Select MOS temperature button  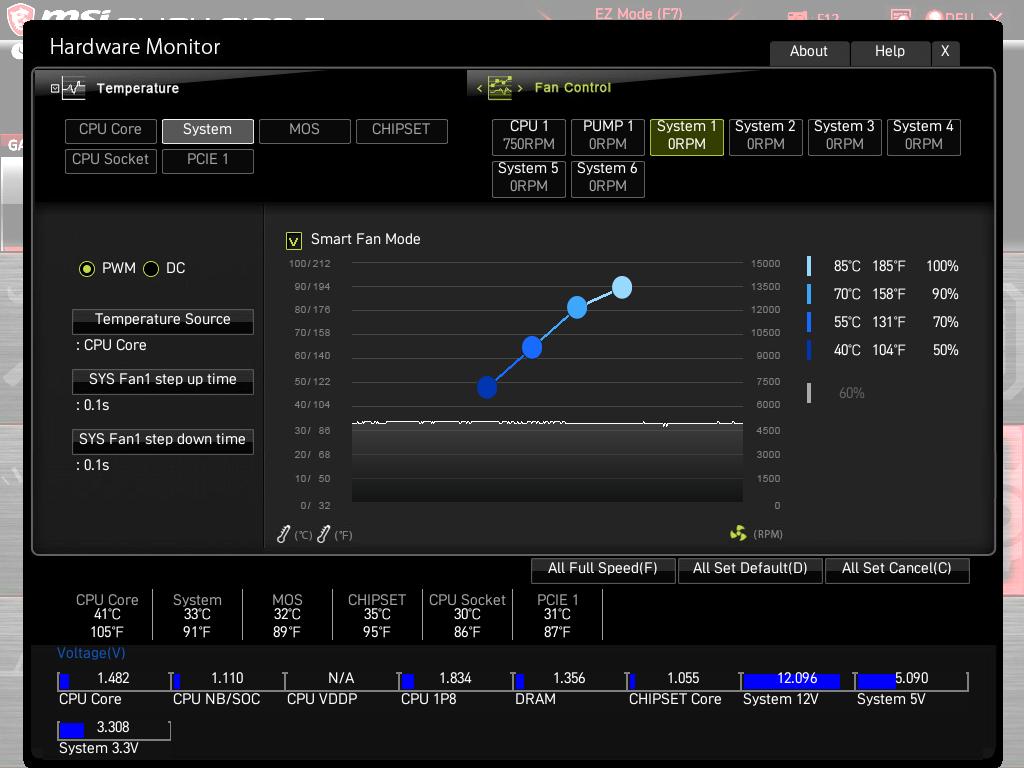(x=304, y=130)
